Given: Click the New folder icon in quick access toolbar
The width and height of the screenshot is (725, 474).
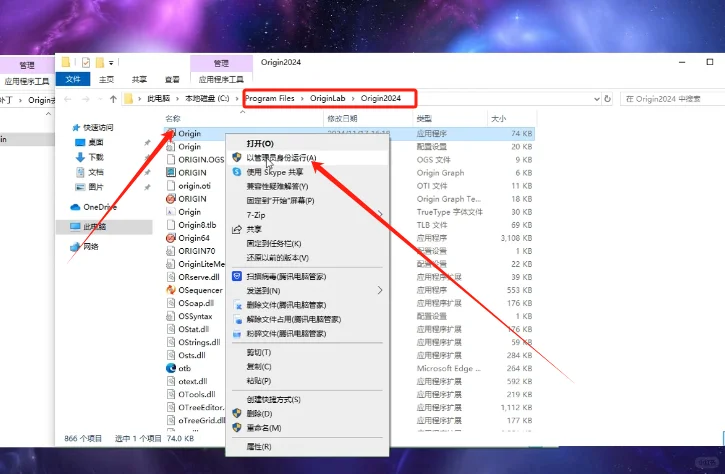Looking at the screenshot, I should tap(99, 62).
